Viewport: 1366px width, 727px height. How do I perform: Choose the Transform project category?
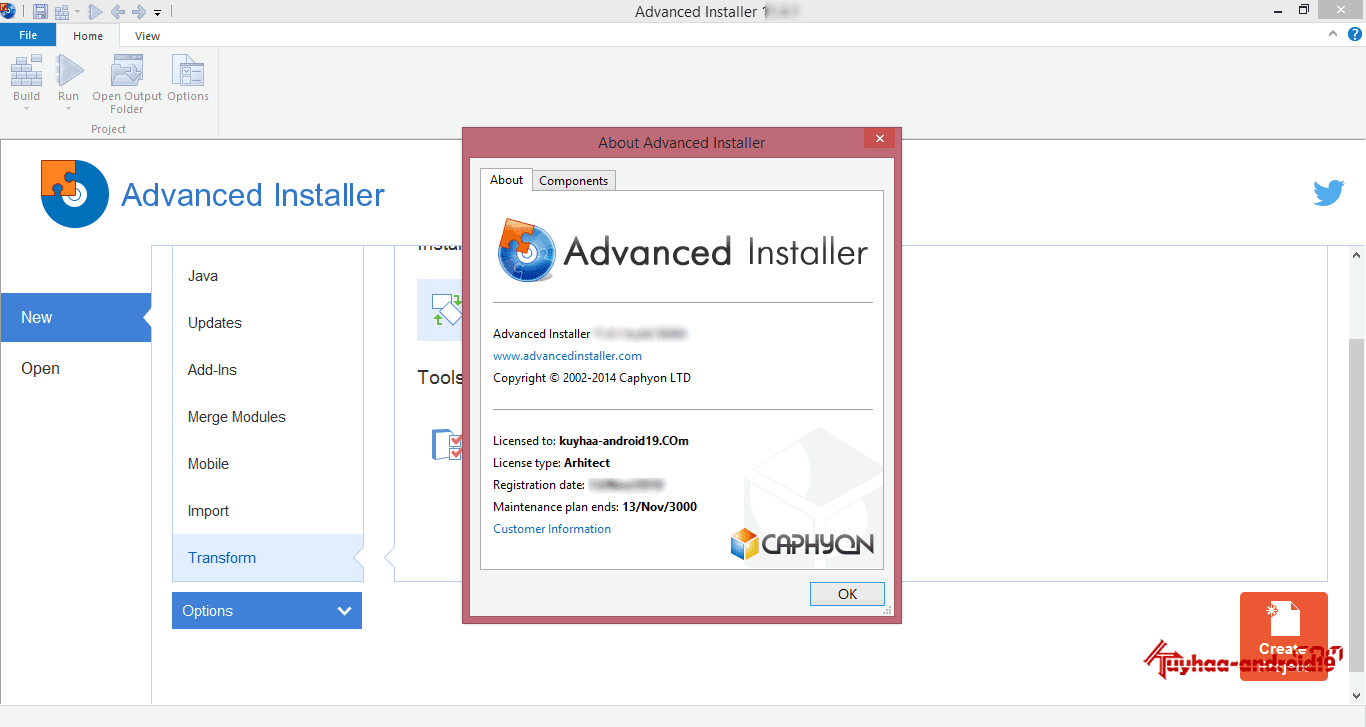(x=267, y=558)
